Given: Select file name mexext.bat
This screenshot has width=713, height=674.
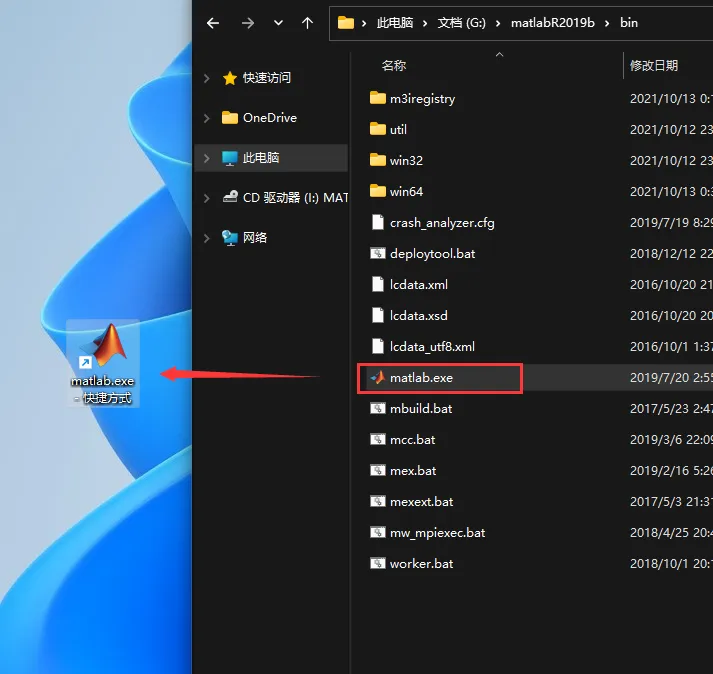Looking at the screenshot, I should point(422,502).
